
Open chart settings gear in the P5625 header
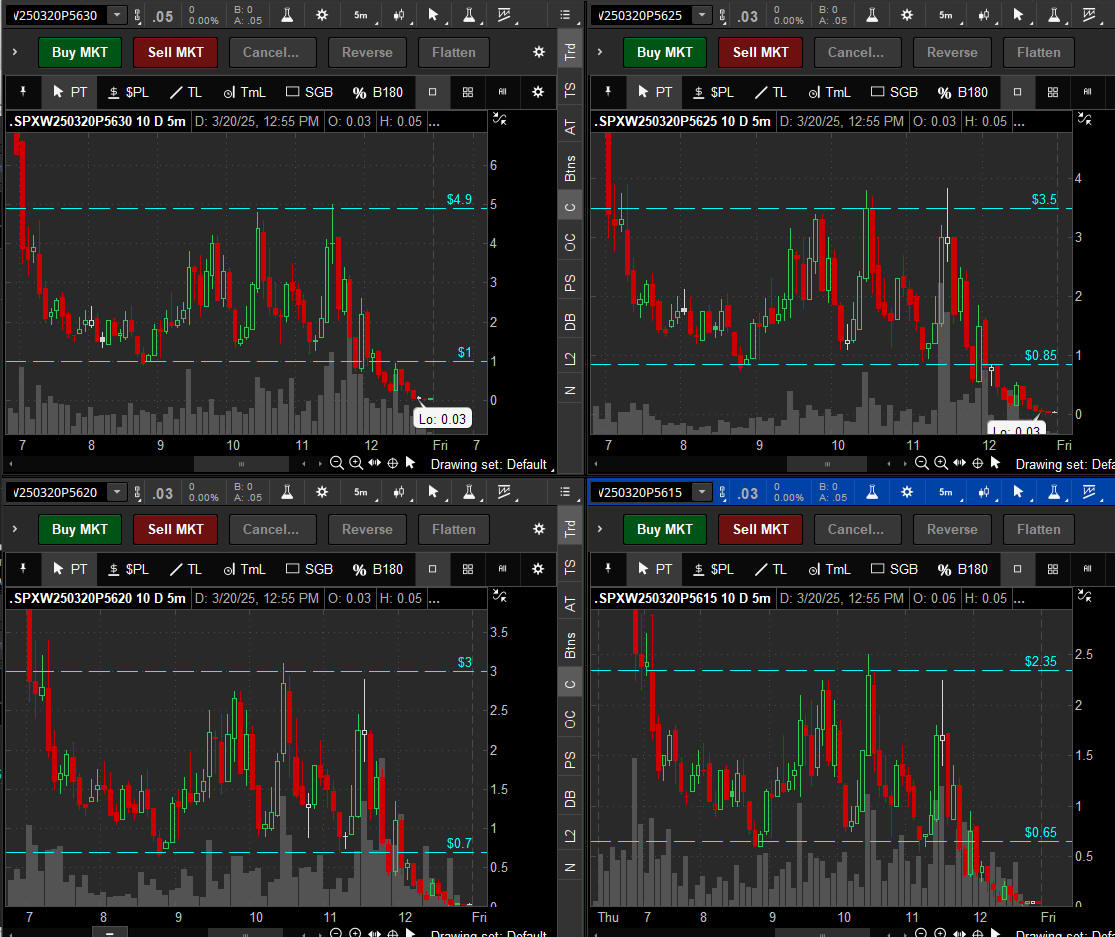(x=906, y=15)
